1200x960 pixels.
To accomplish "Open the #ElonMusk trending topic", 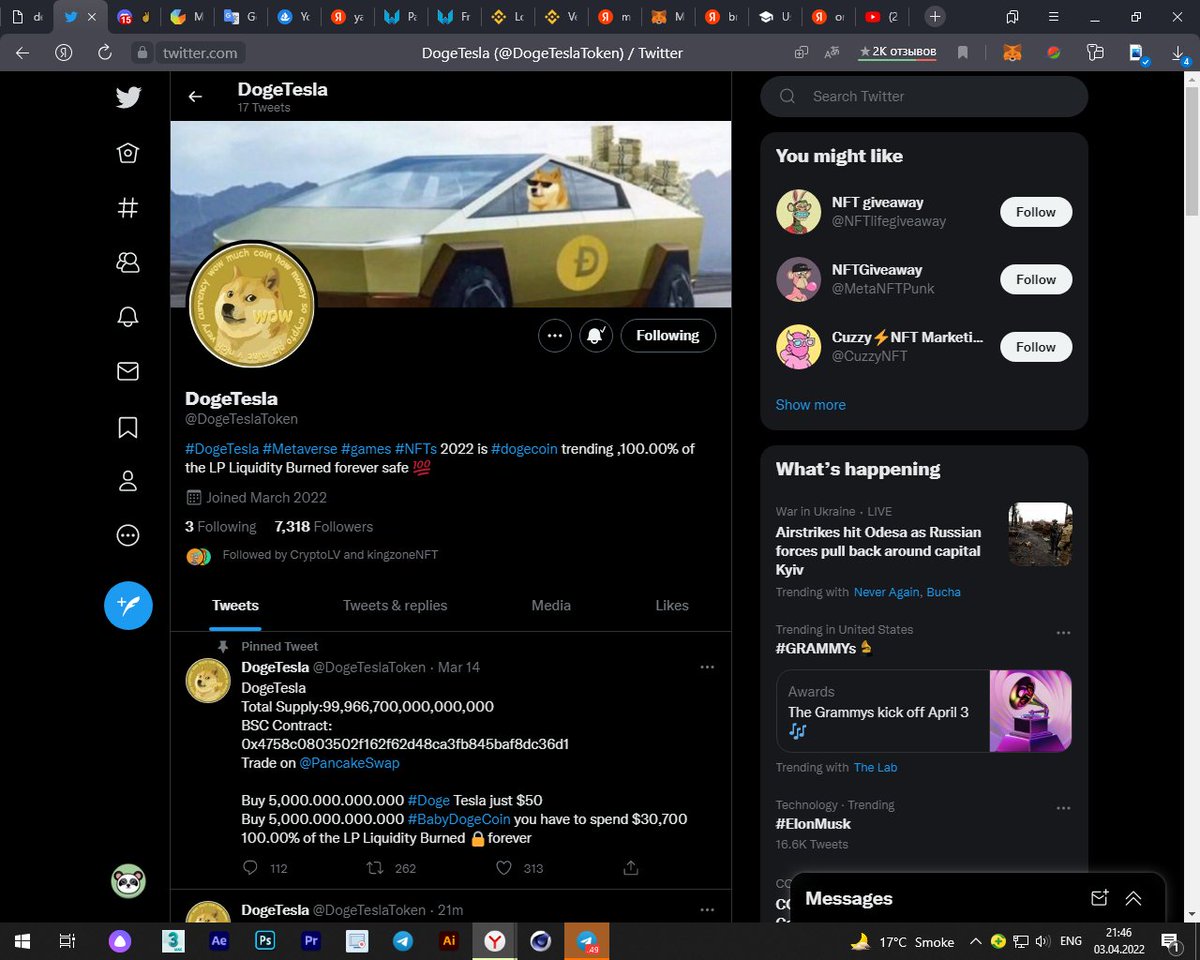I will click(x=813, y=824).
